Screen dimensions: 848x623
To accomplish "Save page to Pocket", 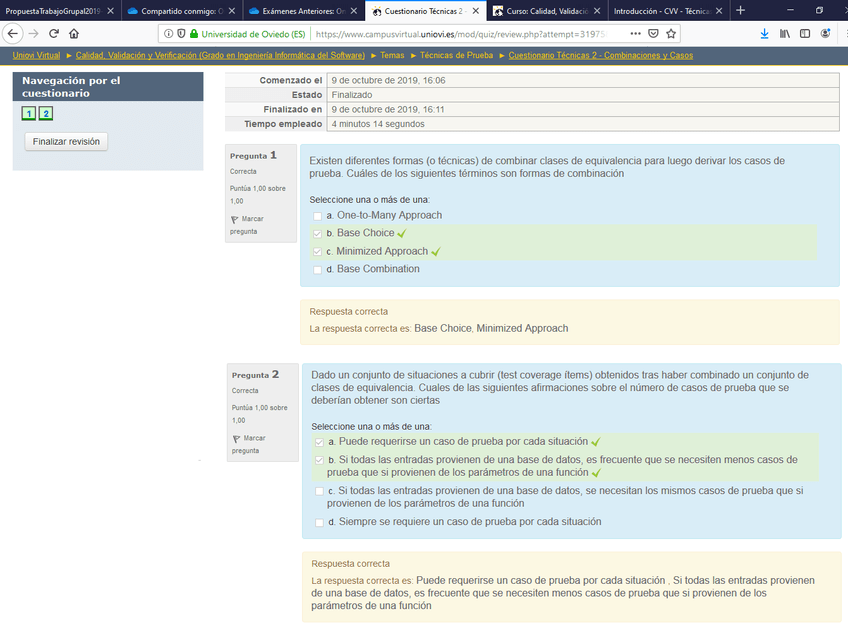I will (652, 33).
